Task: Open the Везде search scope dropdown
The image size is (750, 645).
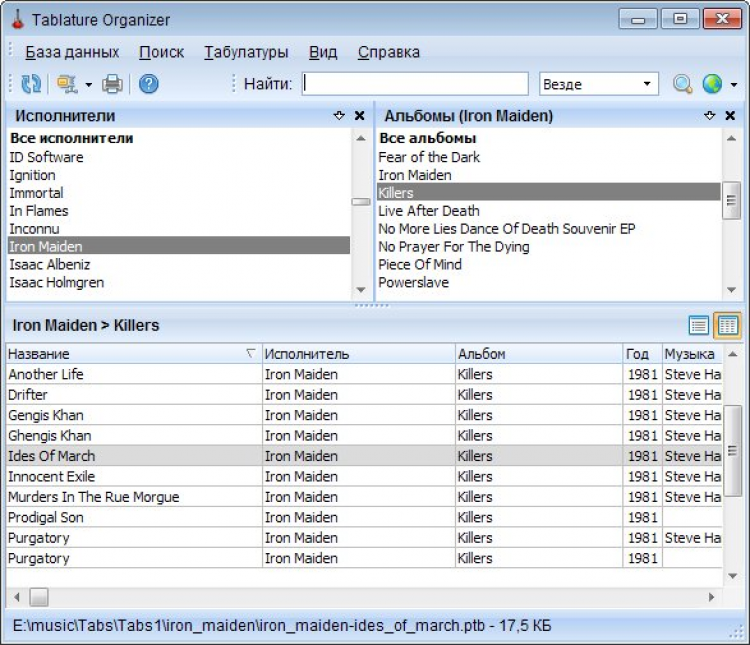Action: 598,84
